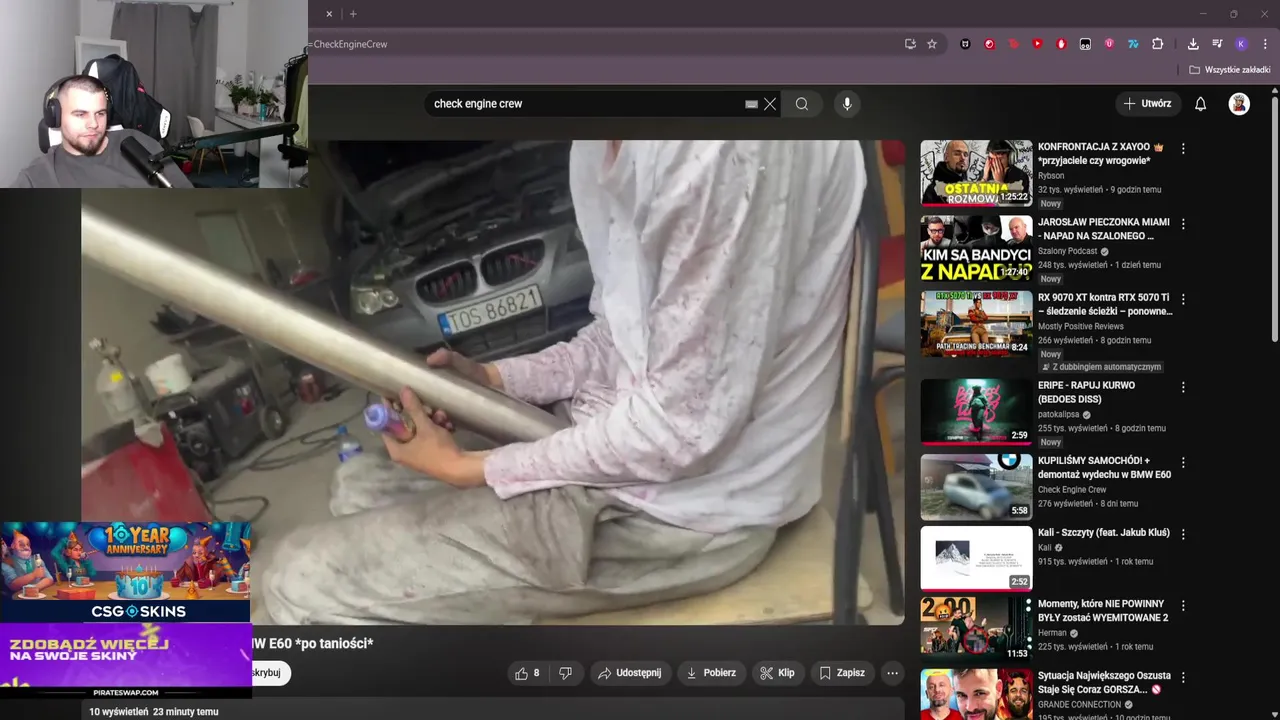The width and height of the screenshot is (1280, 720).
Task: Open the pink shield U extension
Action: (x=1109, y=44)
